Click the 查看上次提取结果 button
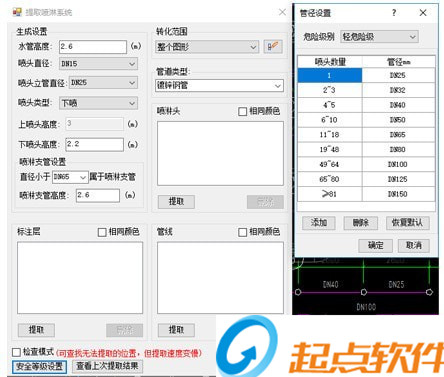Viewport: 444px width, 377px height. click(x=107, y=366)
